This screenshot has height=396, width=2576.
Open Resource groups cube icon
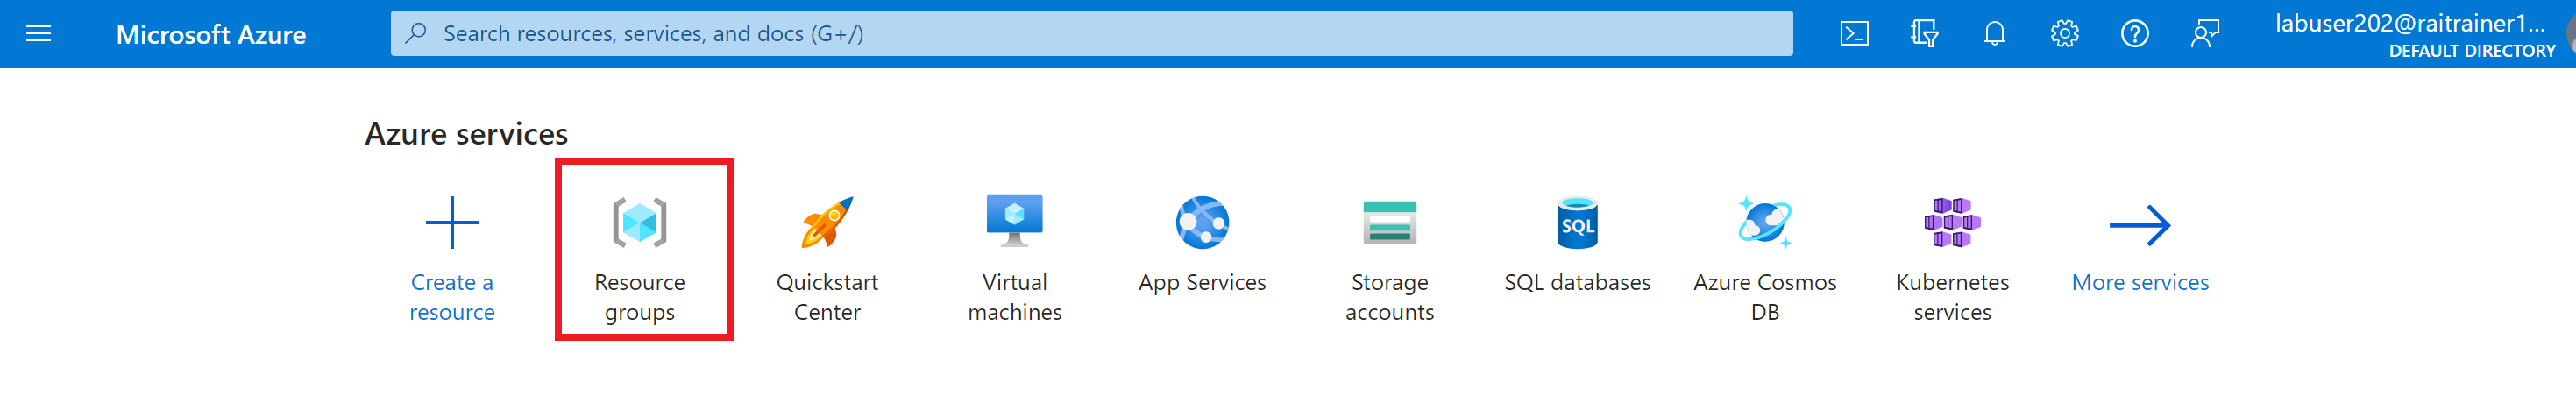tap(640, 222)
